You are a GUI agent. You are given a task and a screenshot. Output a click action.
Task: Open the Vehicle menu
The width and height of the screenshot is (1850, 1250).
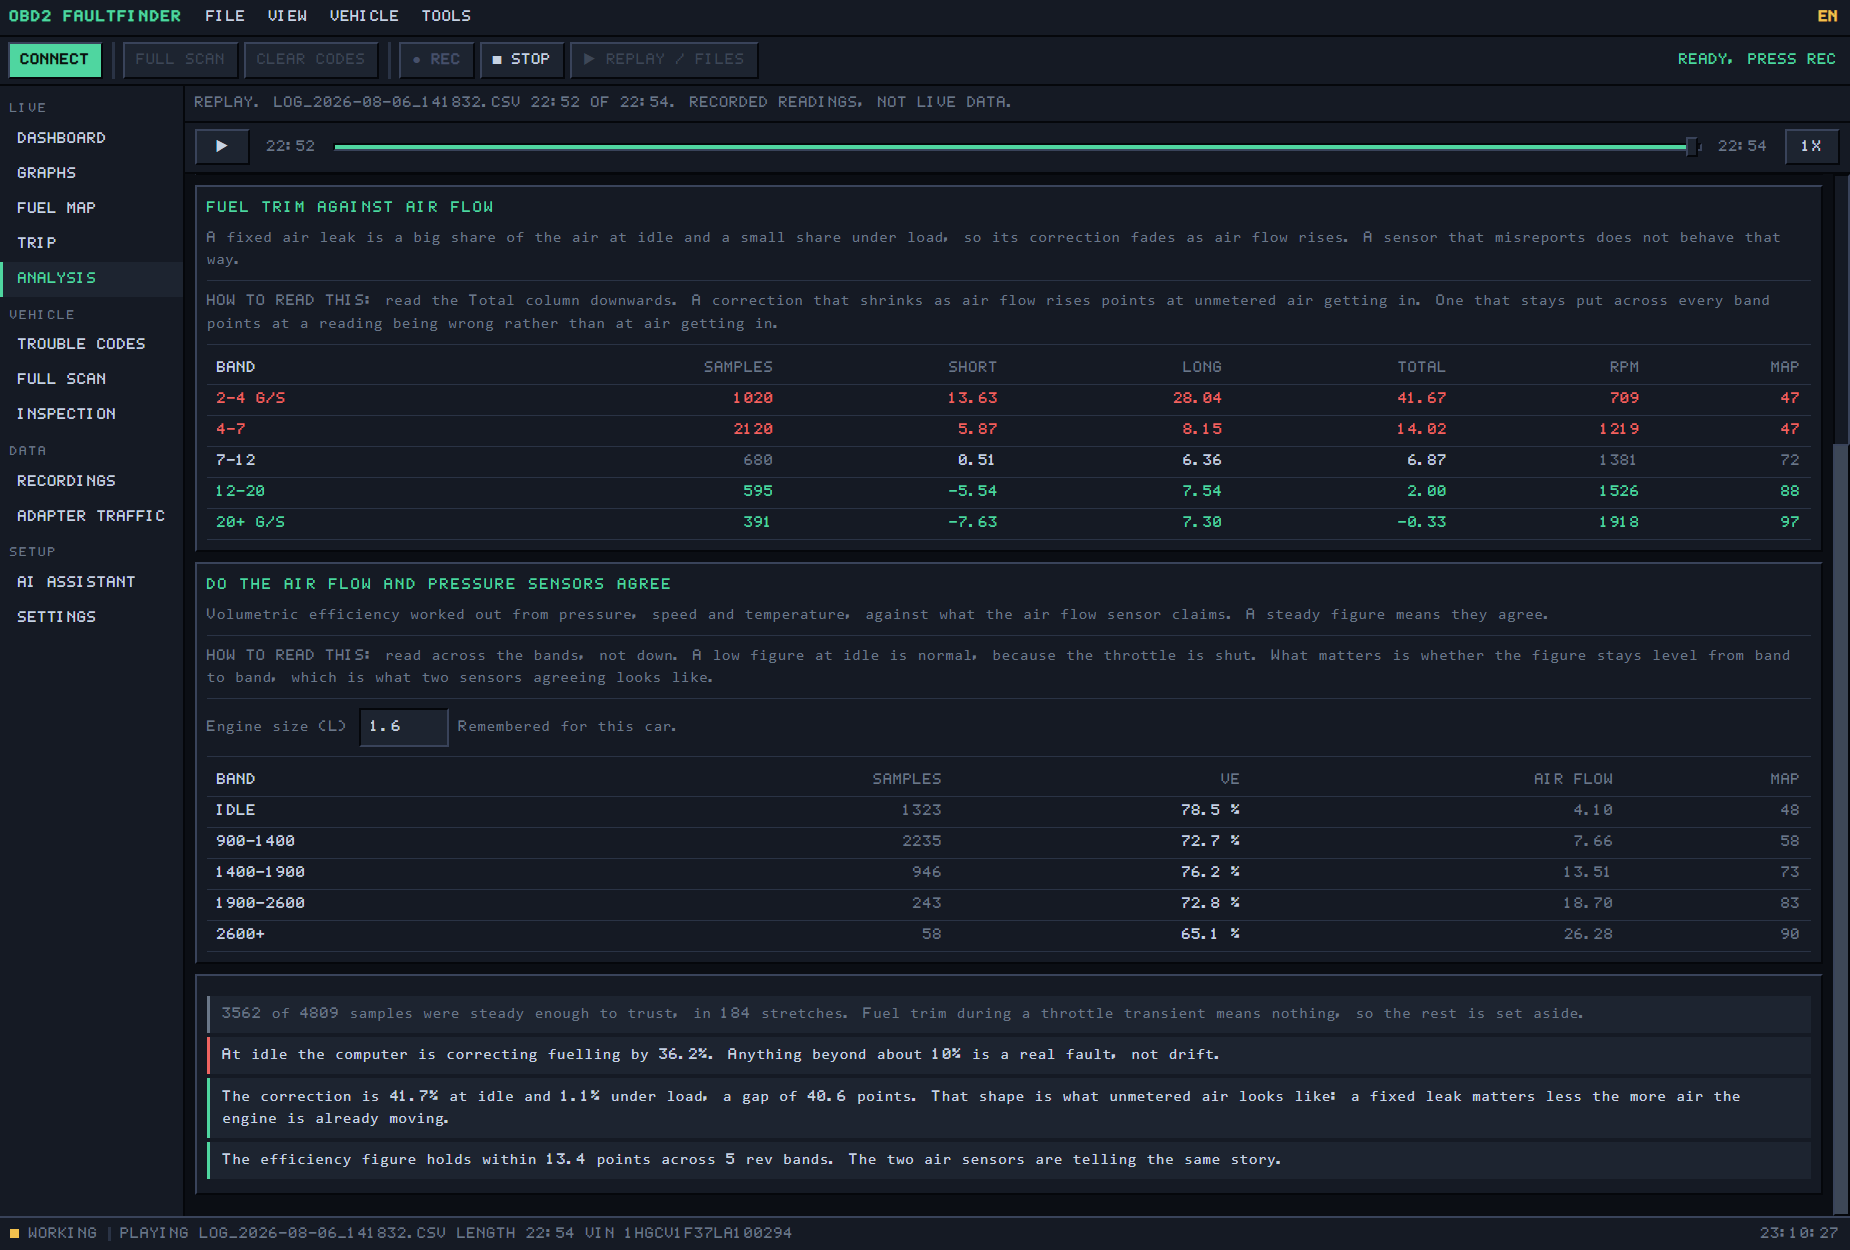364,16
